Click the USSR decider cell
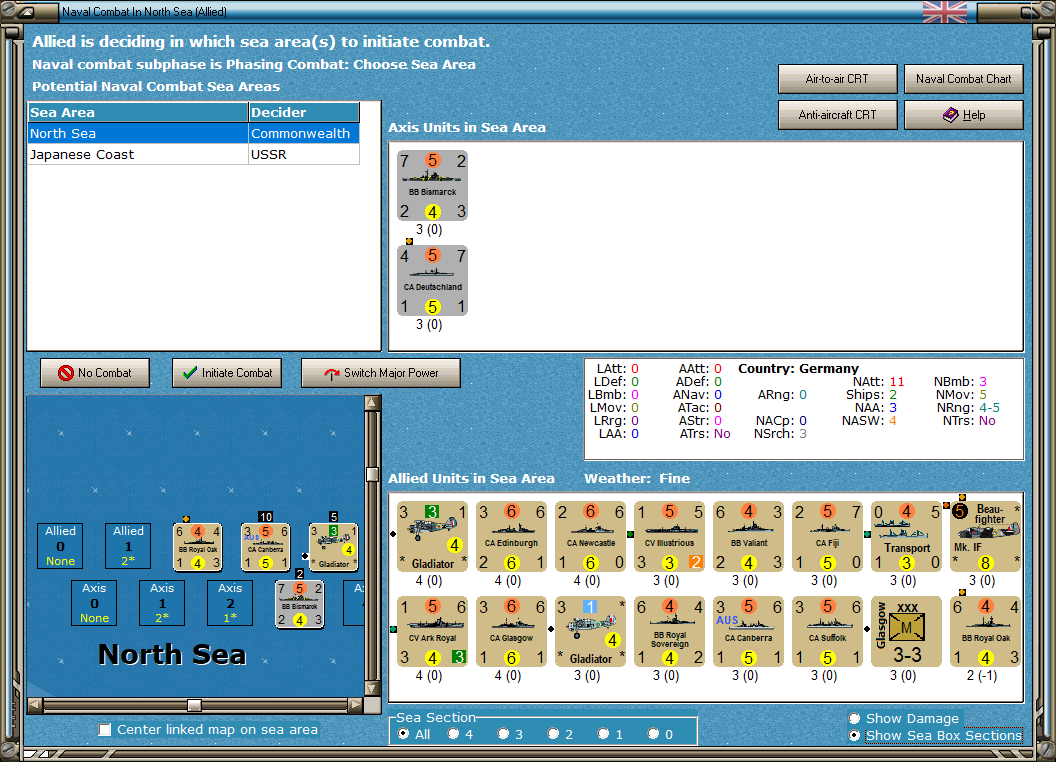The image size is (1056, 762). [304, 154]
